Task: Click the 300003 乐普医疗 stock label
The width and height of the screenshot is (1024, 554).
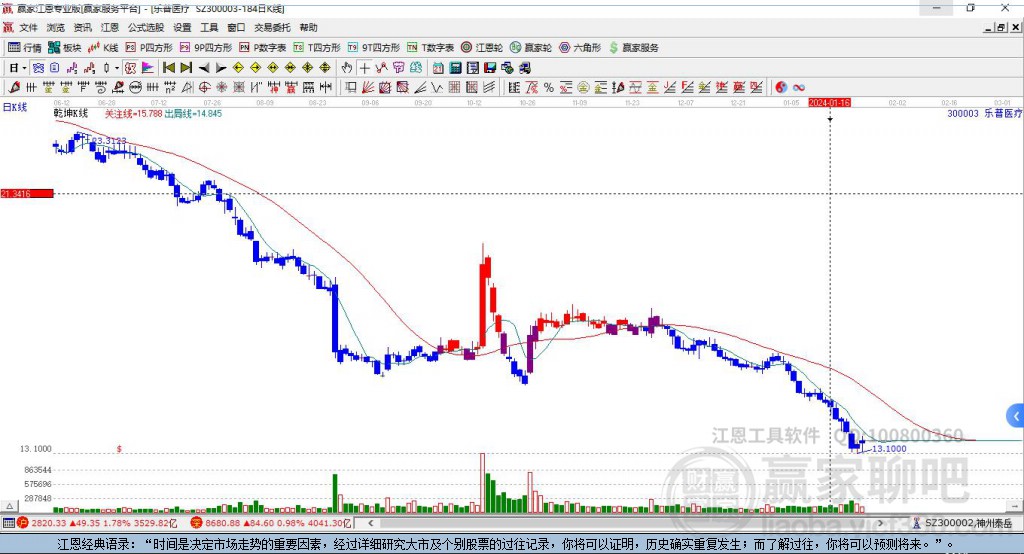Action: [985, 114]
